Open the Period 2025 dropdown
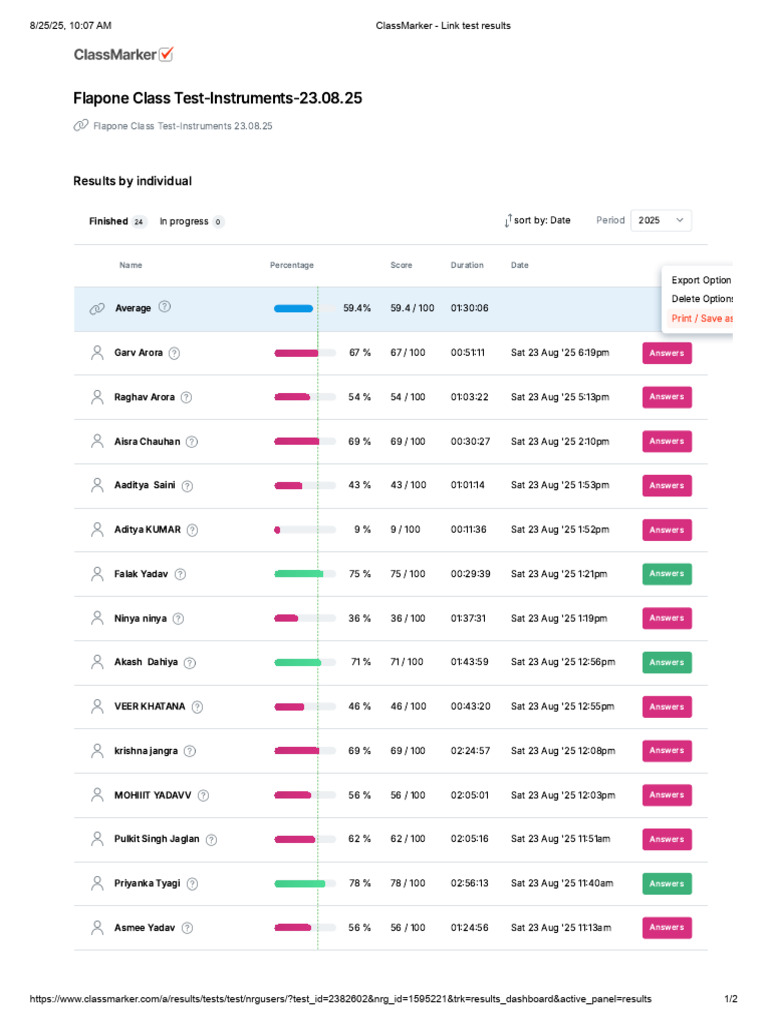 [x=661, y=220]
